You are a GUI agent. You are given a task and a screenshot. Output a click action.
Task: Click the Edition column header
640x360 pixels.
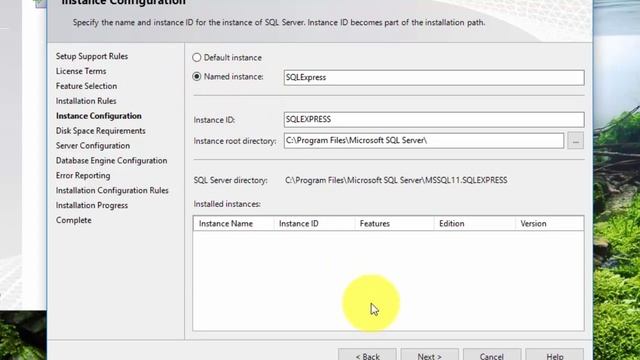[475, 223]
